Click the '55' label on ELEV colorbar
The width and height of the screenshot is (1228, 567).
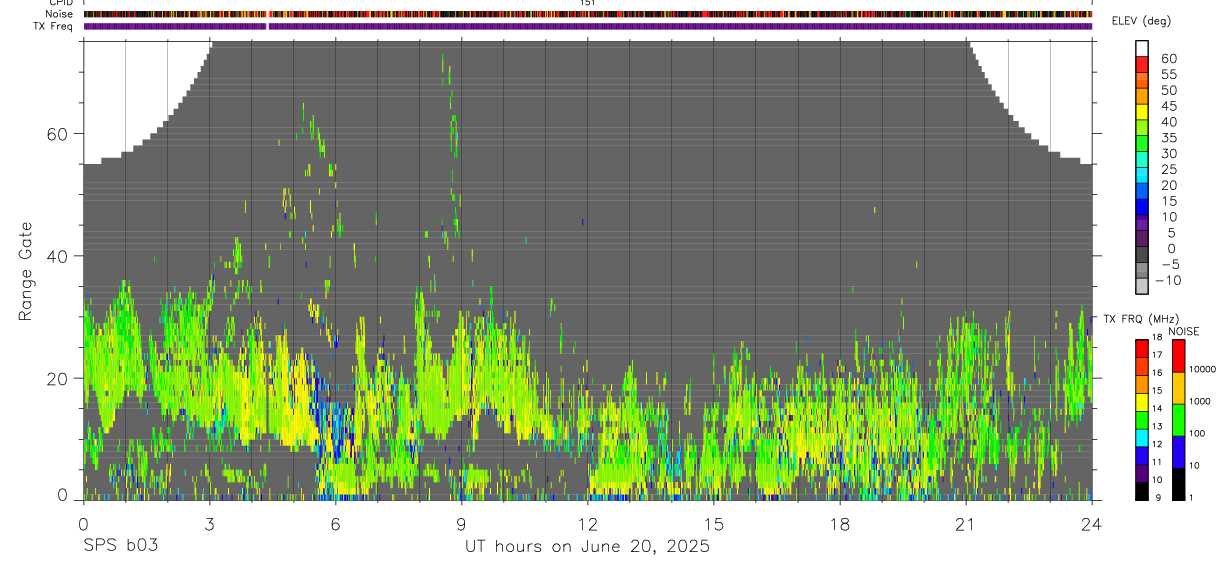tap(1168, 74)
